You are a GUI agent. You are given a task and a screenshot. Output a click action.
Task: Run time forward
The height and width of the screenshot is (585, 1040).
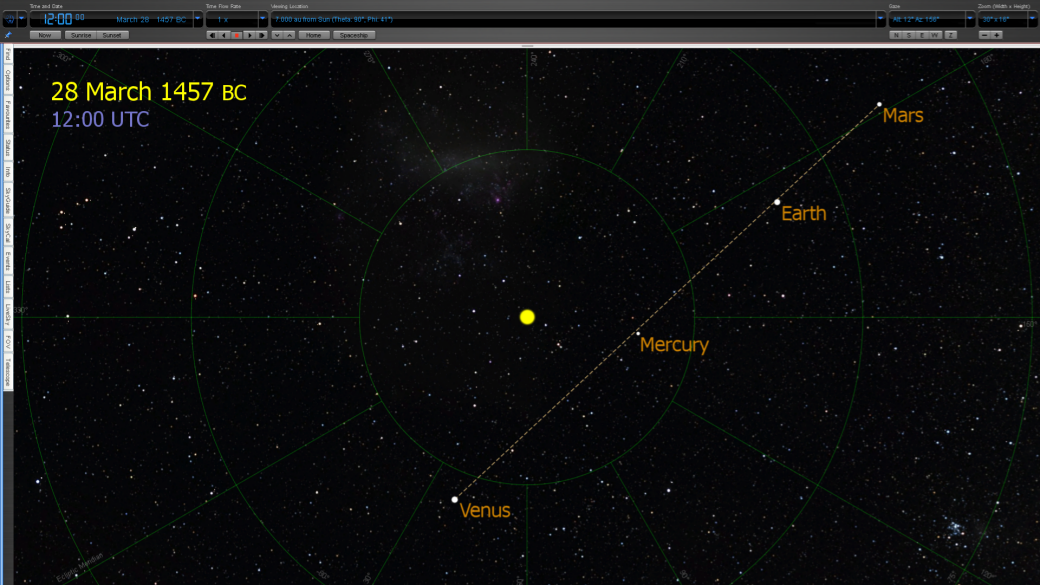(249, 35)
